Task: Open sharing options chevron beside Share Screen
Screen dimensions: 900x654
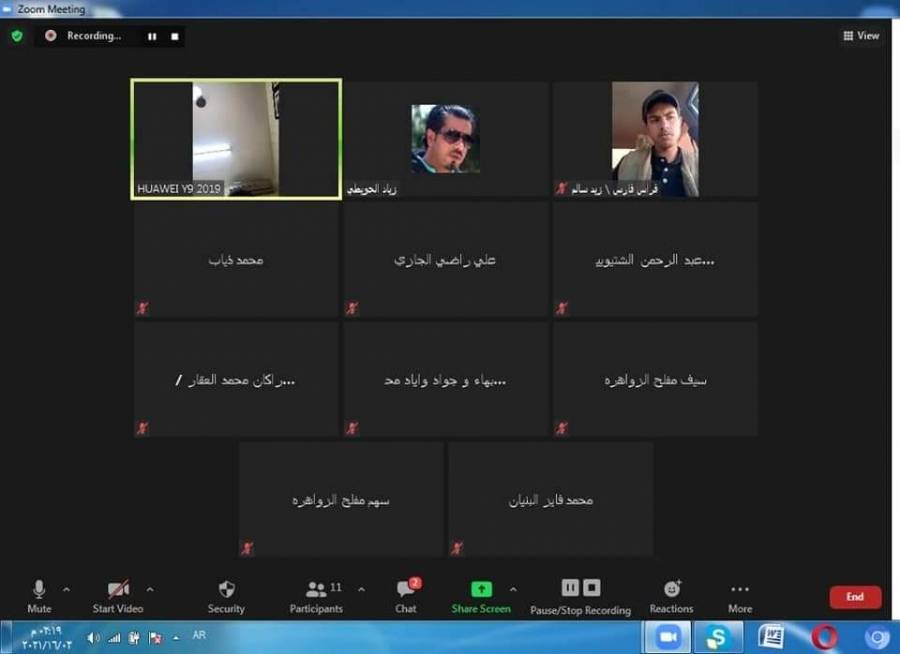Action: point(513,589)
